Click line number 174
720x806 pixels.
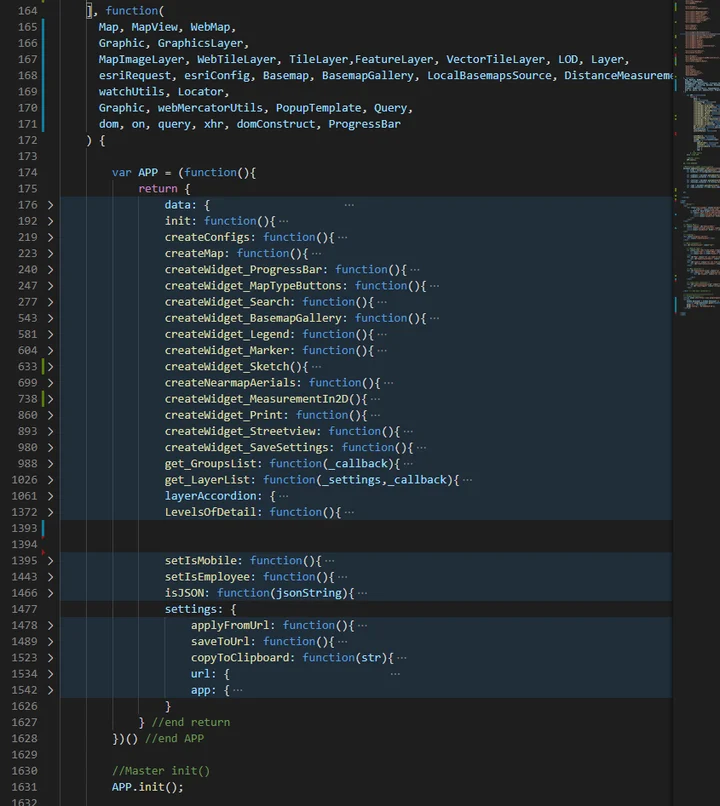click(27, 173)
